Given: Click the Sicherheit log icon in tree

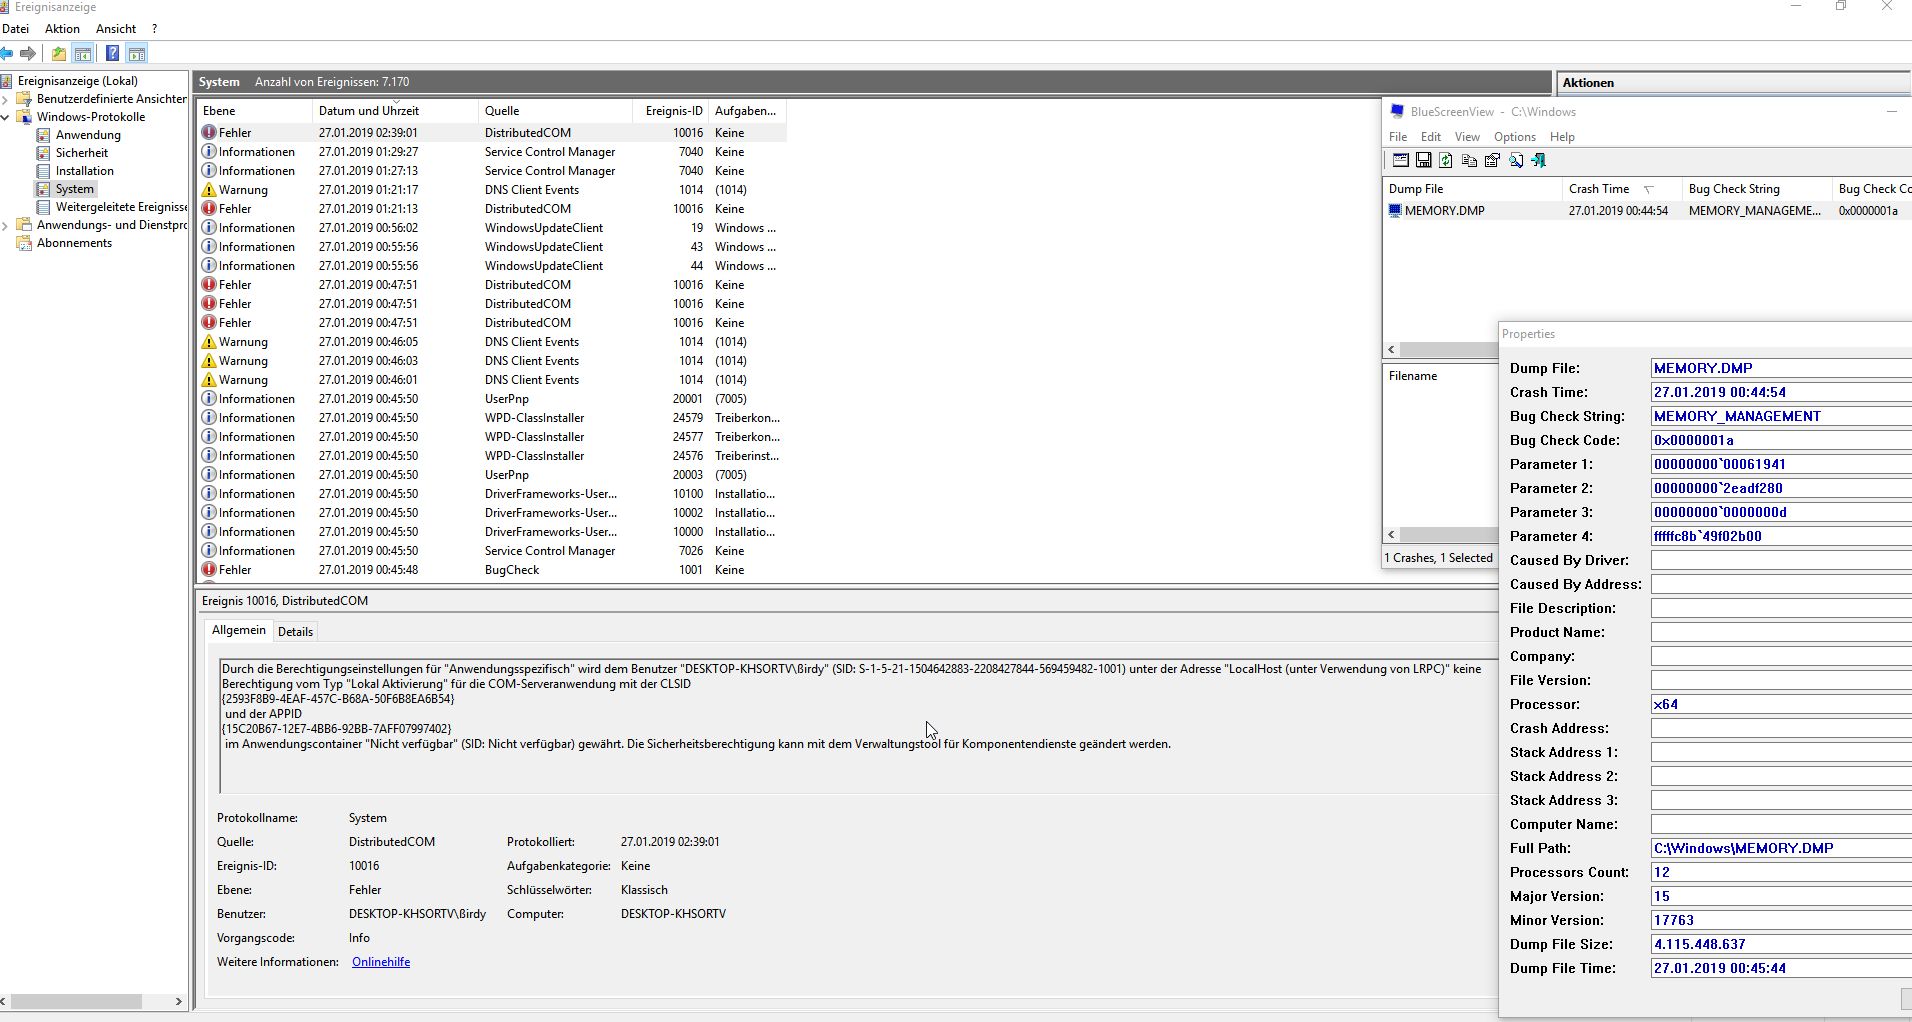Looking at the screenshot, I should 43,153.
